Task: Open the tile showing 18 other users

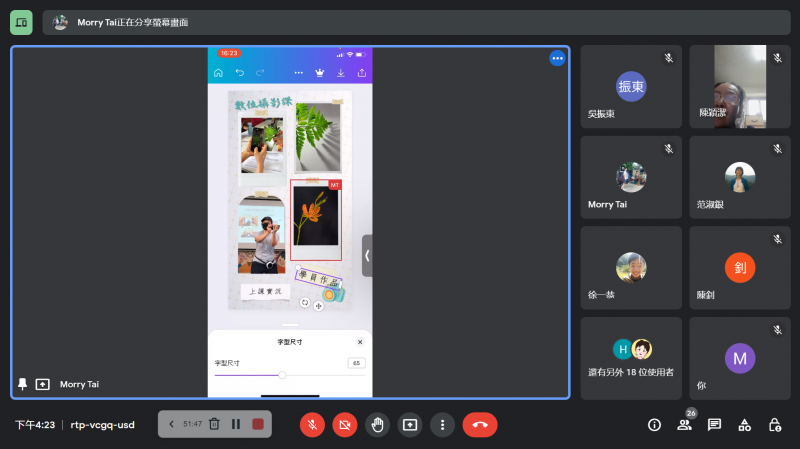Action: pos(631,358)
